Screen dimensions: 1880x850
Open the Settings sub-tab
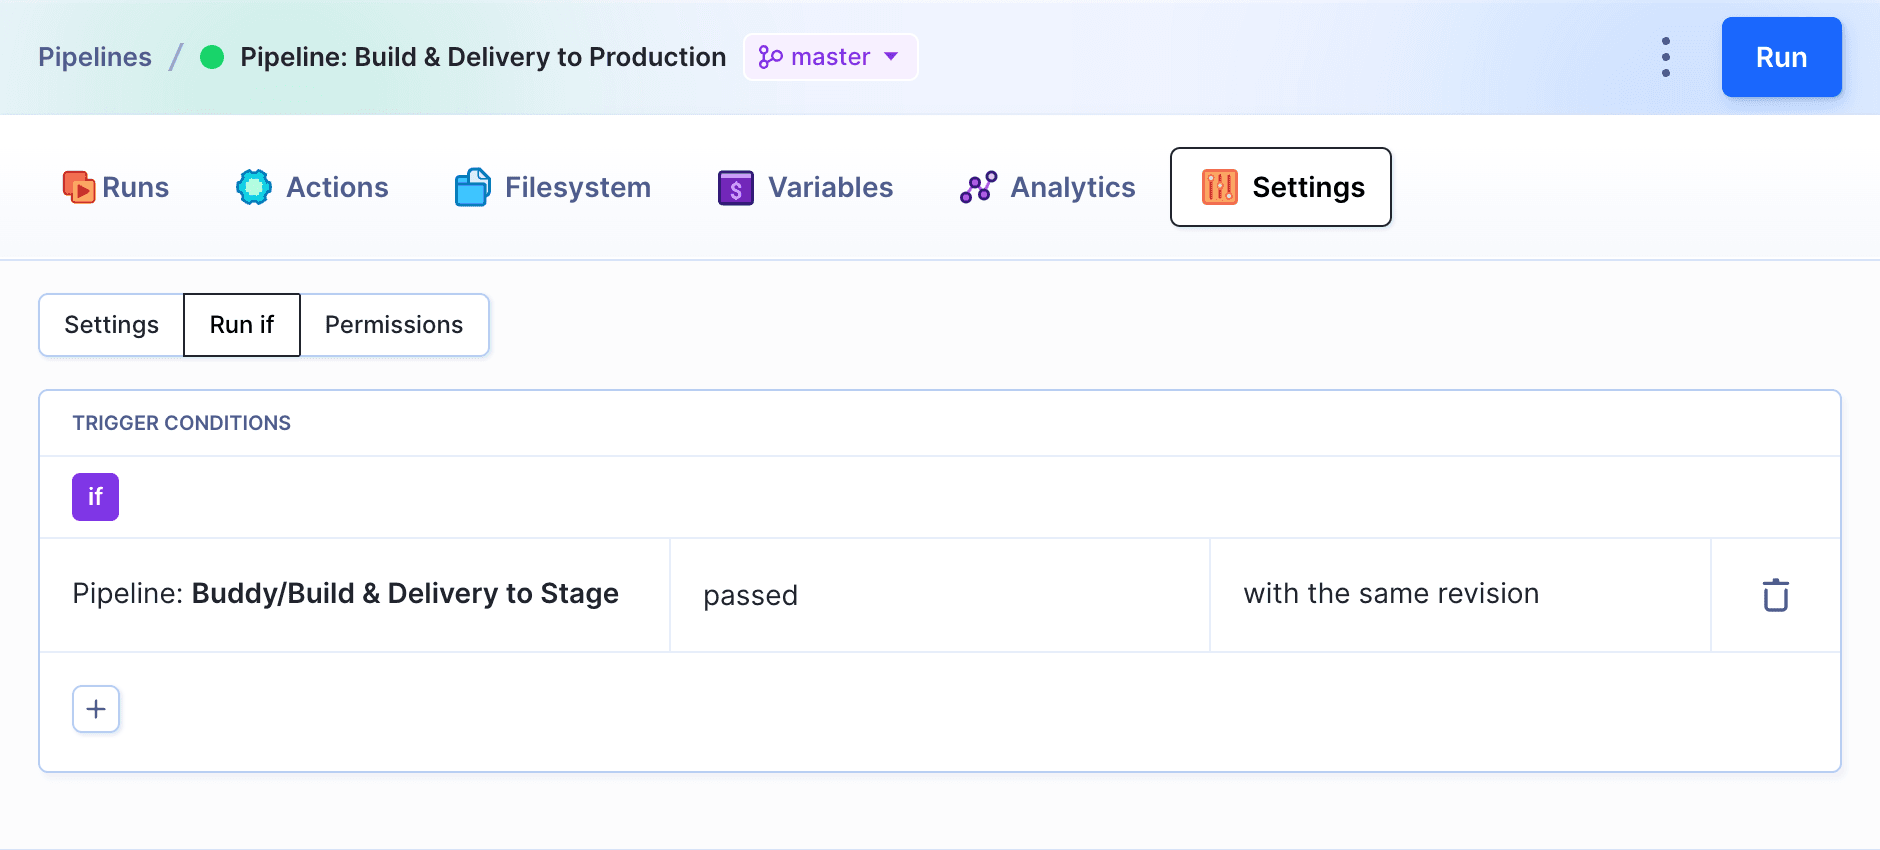[112, 325]
